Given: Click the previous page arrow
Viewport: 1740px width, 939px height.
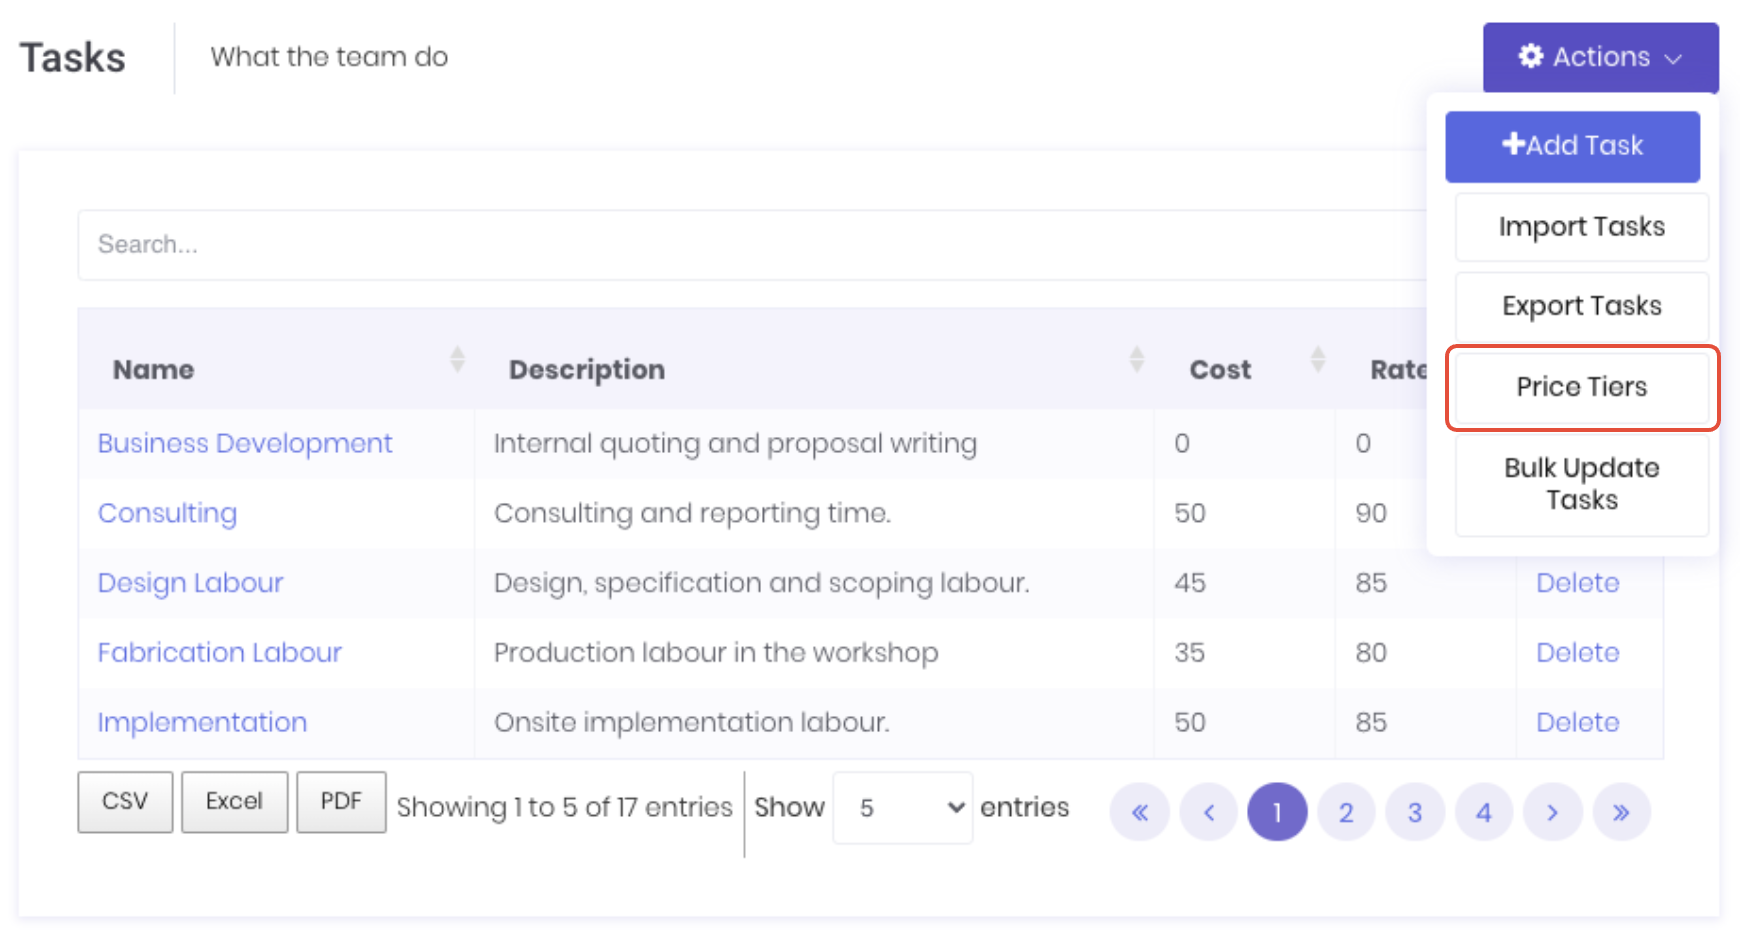Looking at the screenshot, I should point(1208,812).
